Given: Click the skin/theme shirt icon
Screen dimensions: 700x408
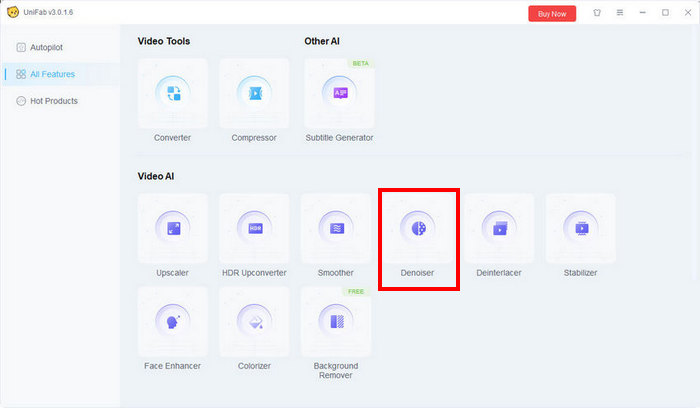Looking at the screenshot, I should pyautogui.click(x=597, y=13).
